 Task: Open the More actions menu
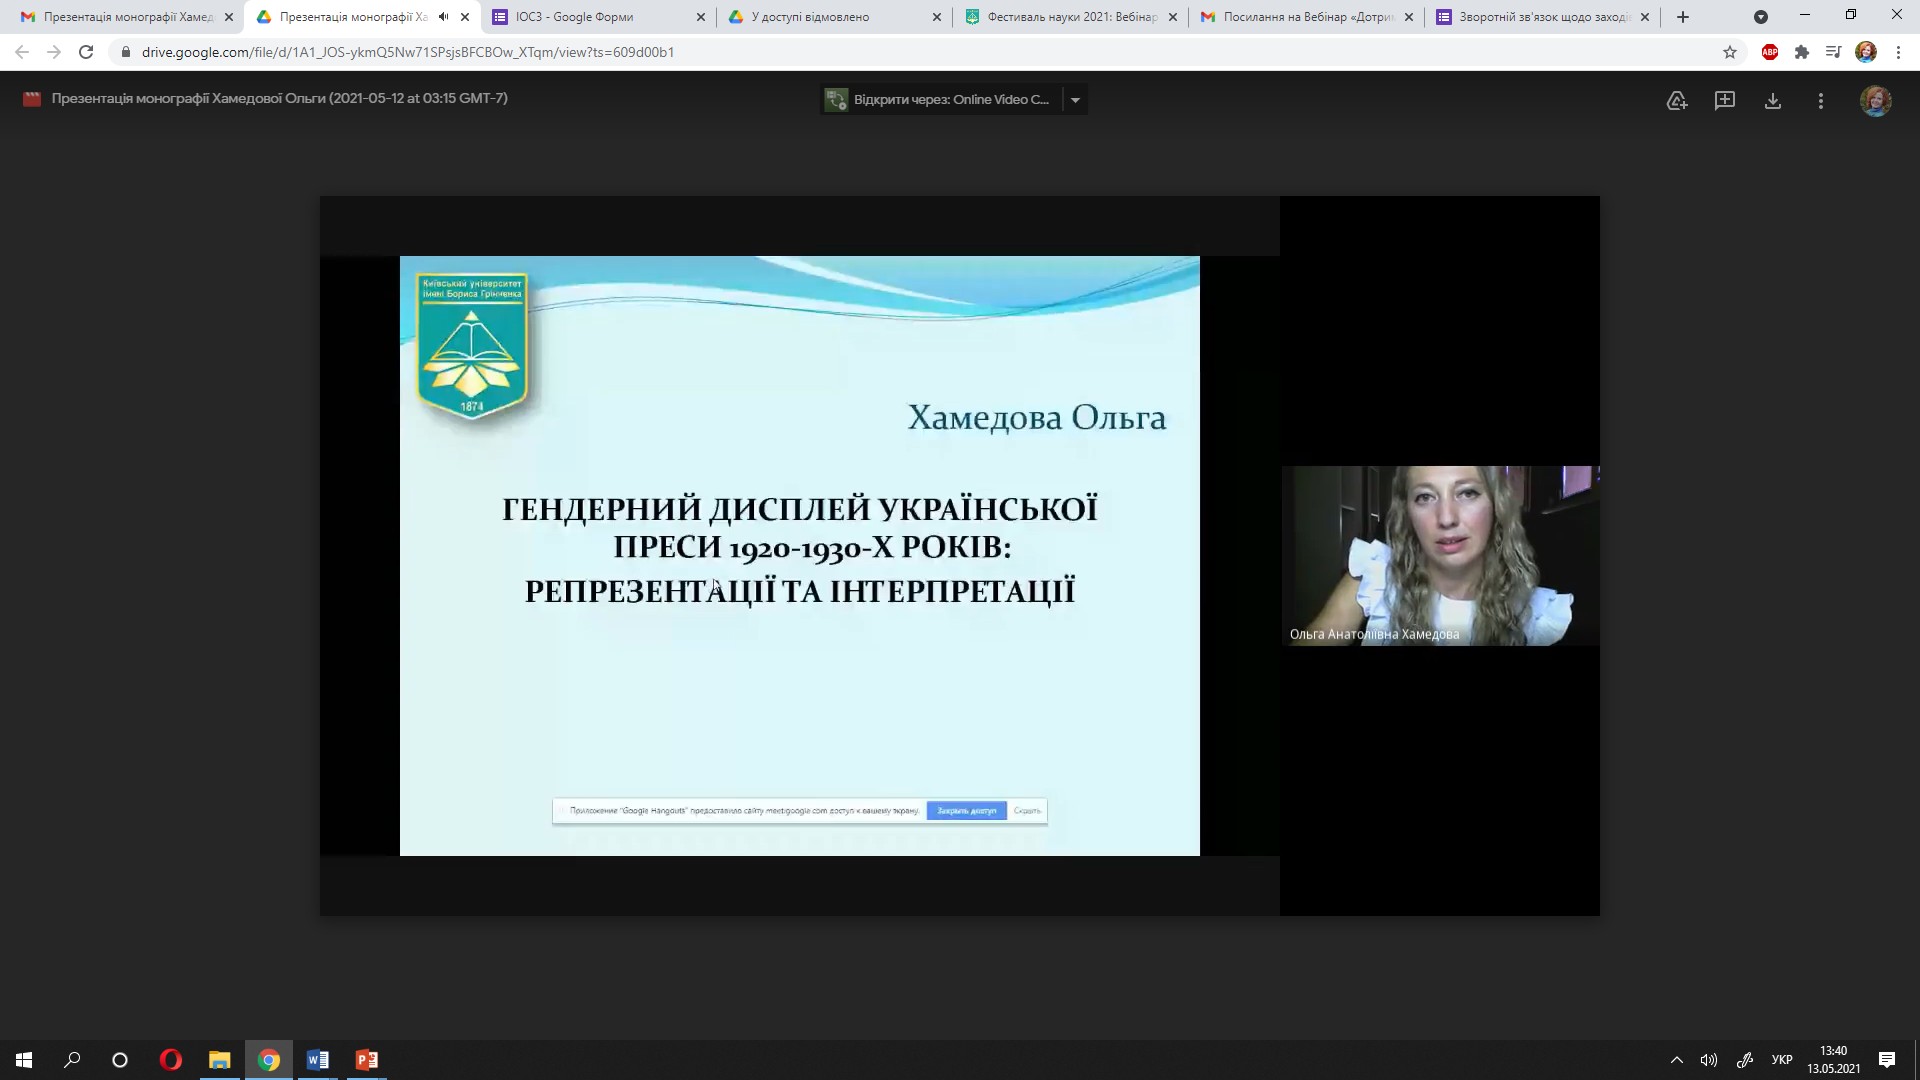(x=1821, y=100)
